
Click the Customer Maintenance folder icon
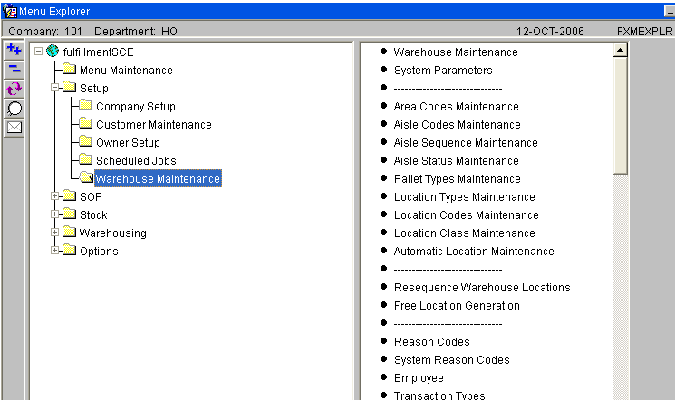[x=86, y=123]
